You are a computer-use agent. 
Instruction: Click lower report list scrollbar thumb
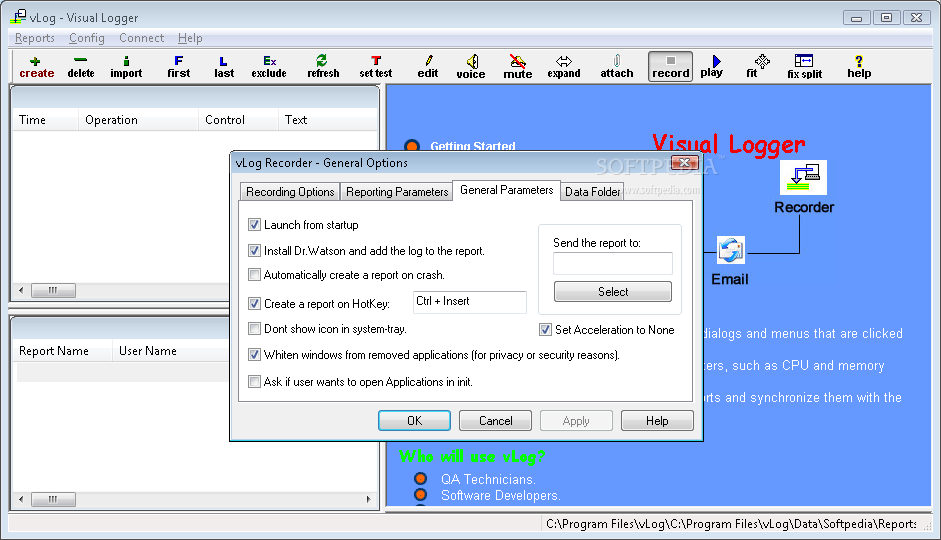coord(53,499)
